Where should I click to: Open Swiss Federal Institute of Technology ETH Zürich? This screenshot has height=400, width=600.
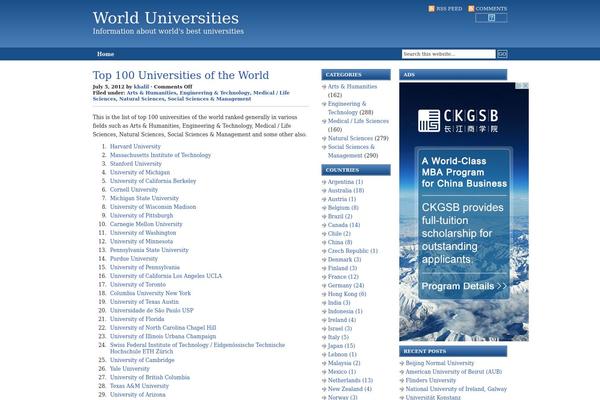(x=197, y=348)
